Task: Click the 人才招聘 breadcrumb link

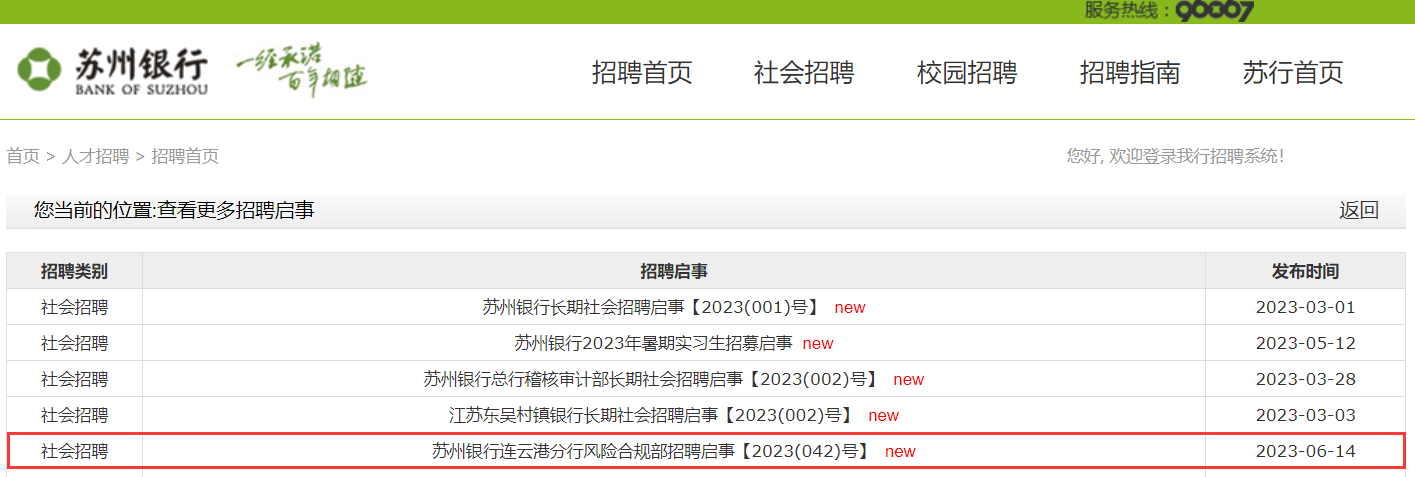Action: tap(96, 156)
